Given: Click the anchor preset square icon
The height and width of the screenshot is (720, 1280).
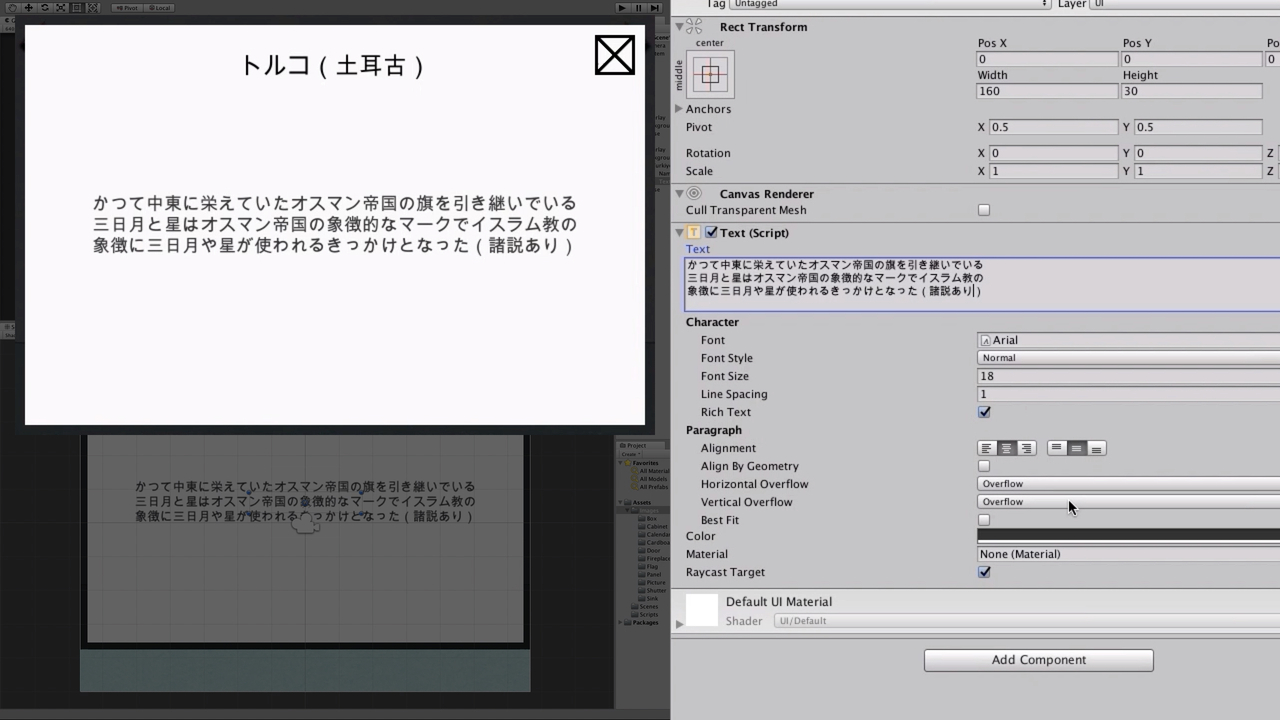Looking at the screenshot, I should (x=710, y=74).
